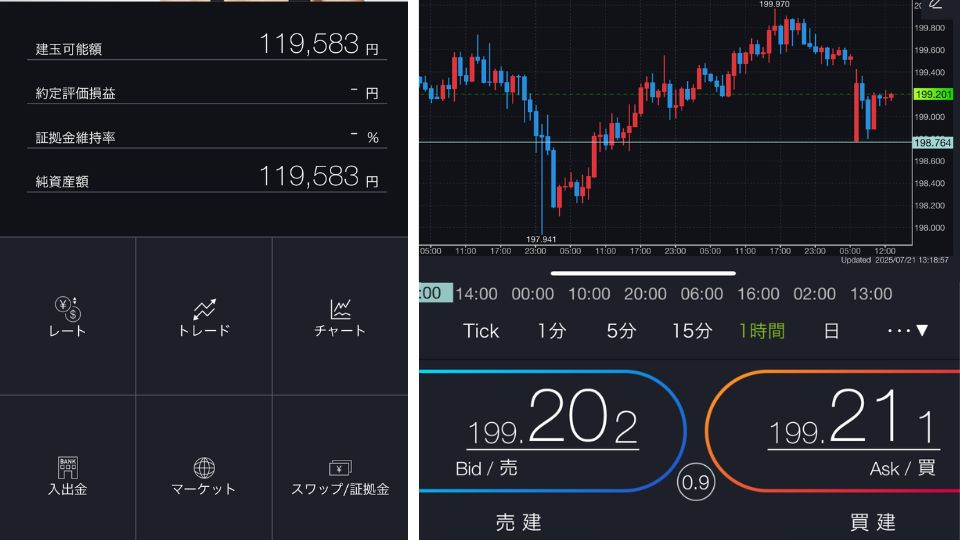Tap the 0.9 spread circle

click(695, 483)
